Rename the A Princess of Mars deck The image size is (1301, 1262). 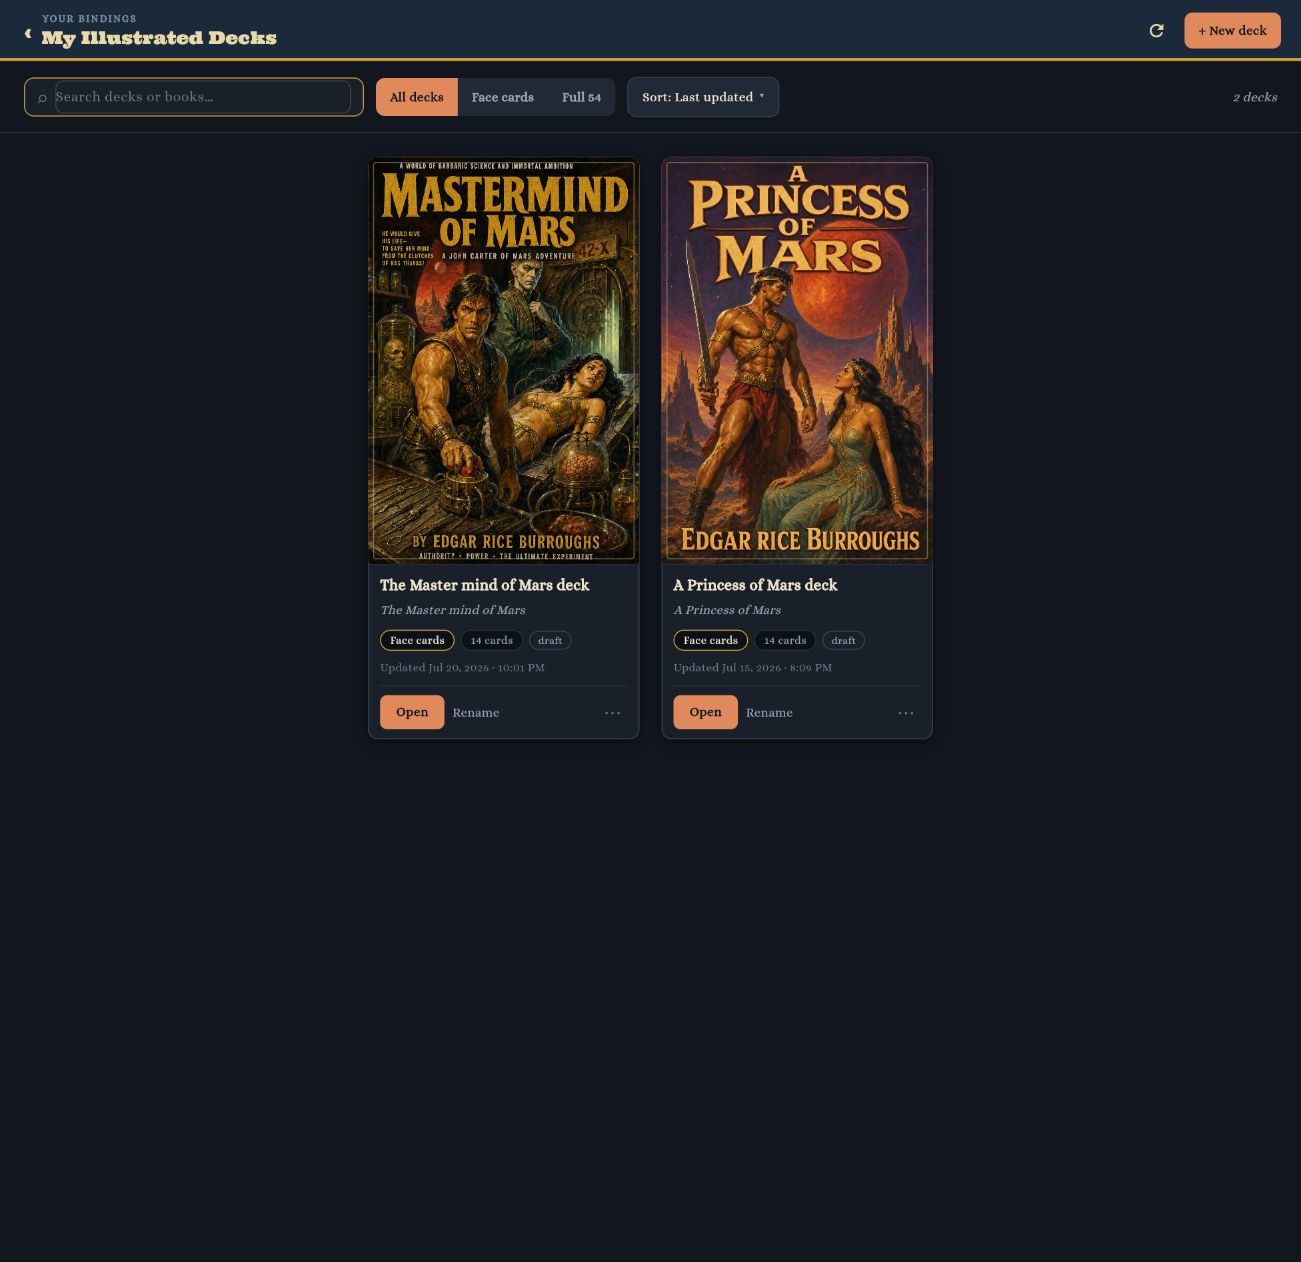pyautogui.click(x=769, y=713)
